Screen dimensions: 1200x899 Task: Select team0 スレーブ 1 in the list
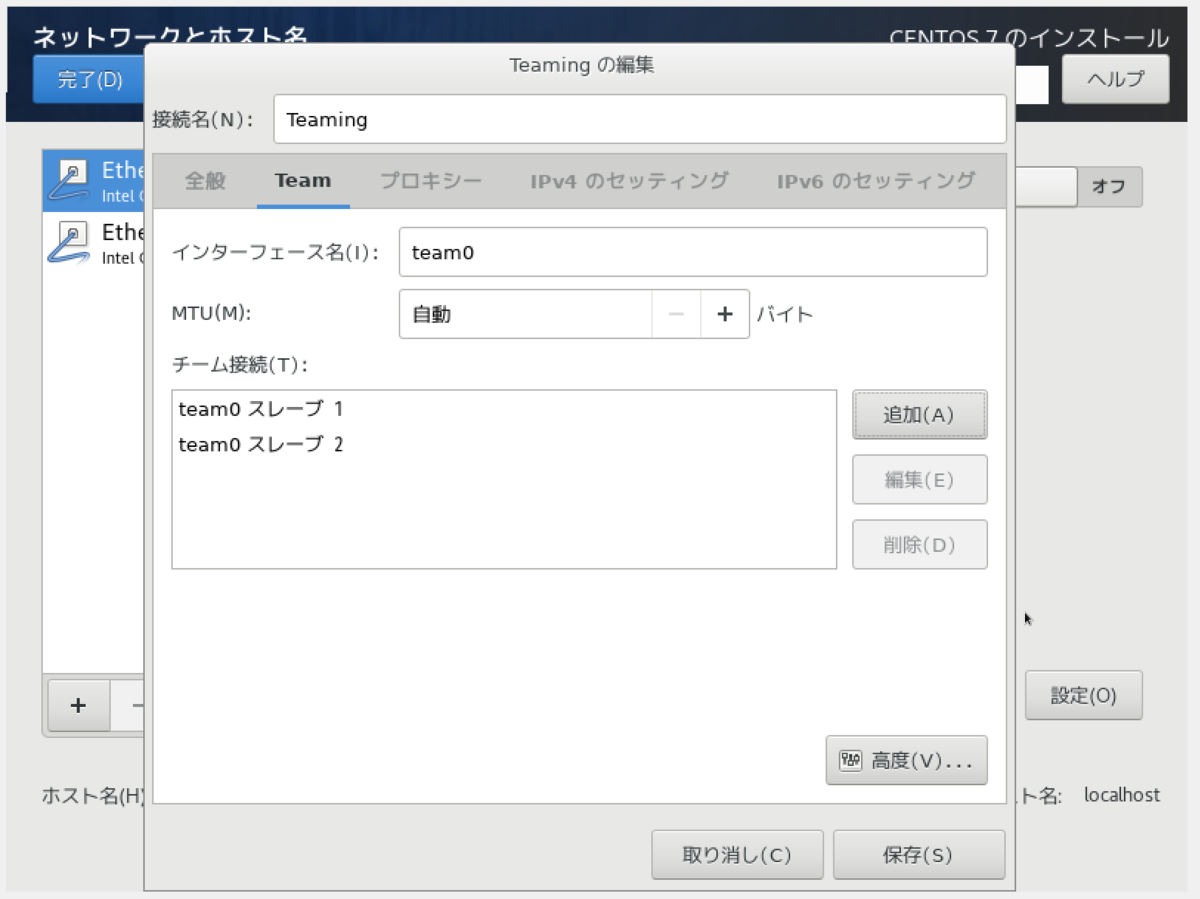[x=260, y=408]
